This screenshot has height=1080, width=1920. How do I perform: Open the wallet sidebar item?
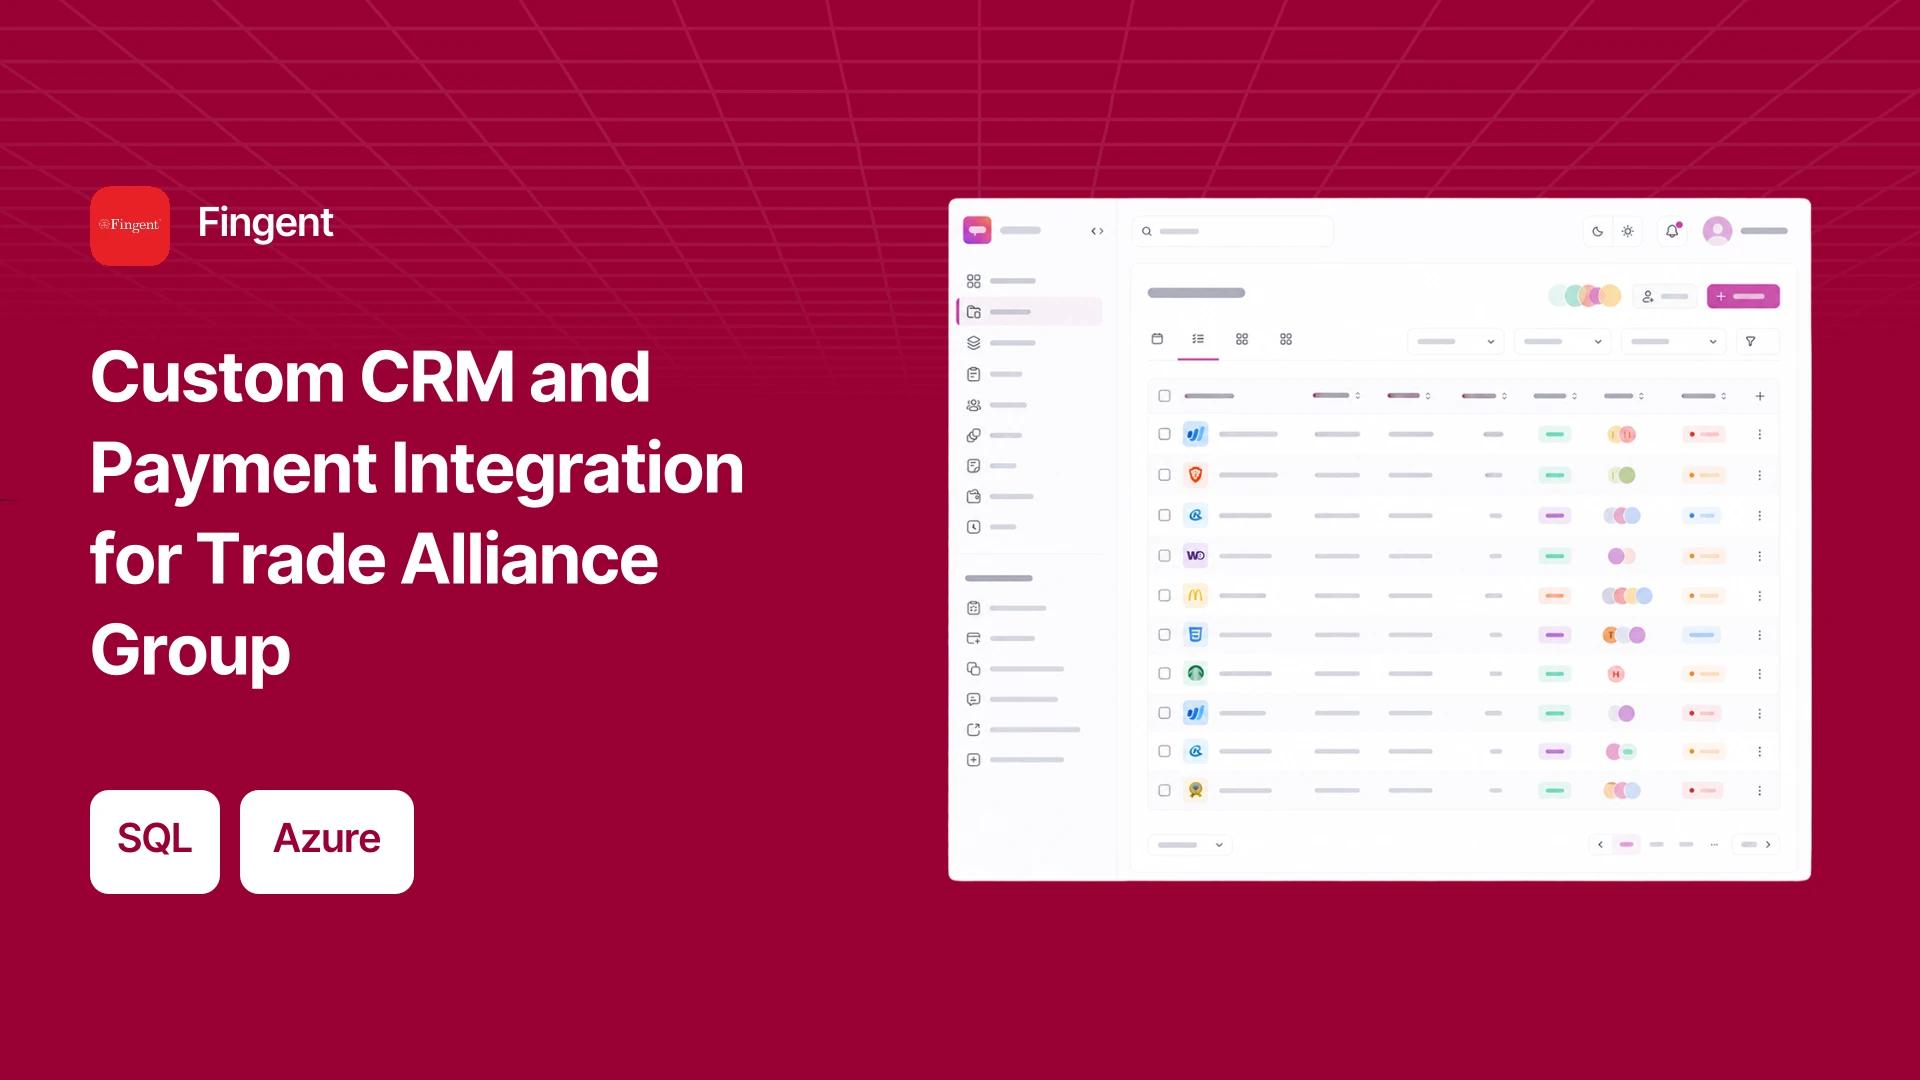tap(1001, 496)
